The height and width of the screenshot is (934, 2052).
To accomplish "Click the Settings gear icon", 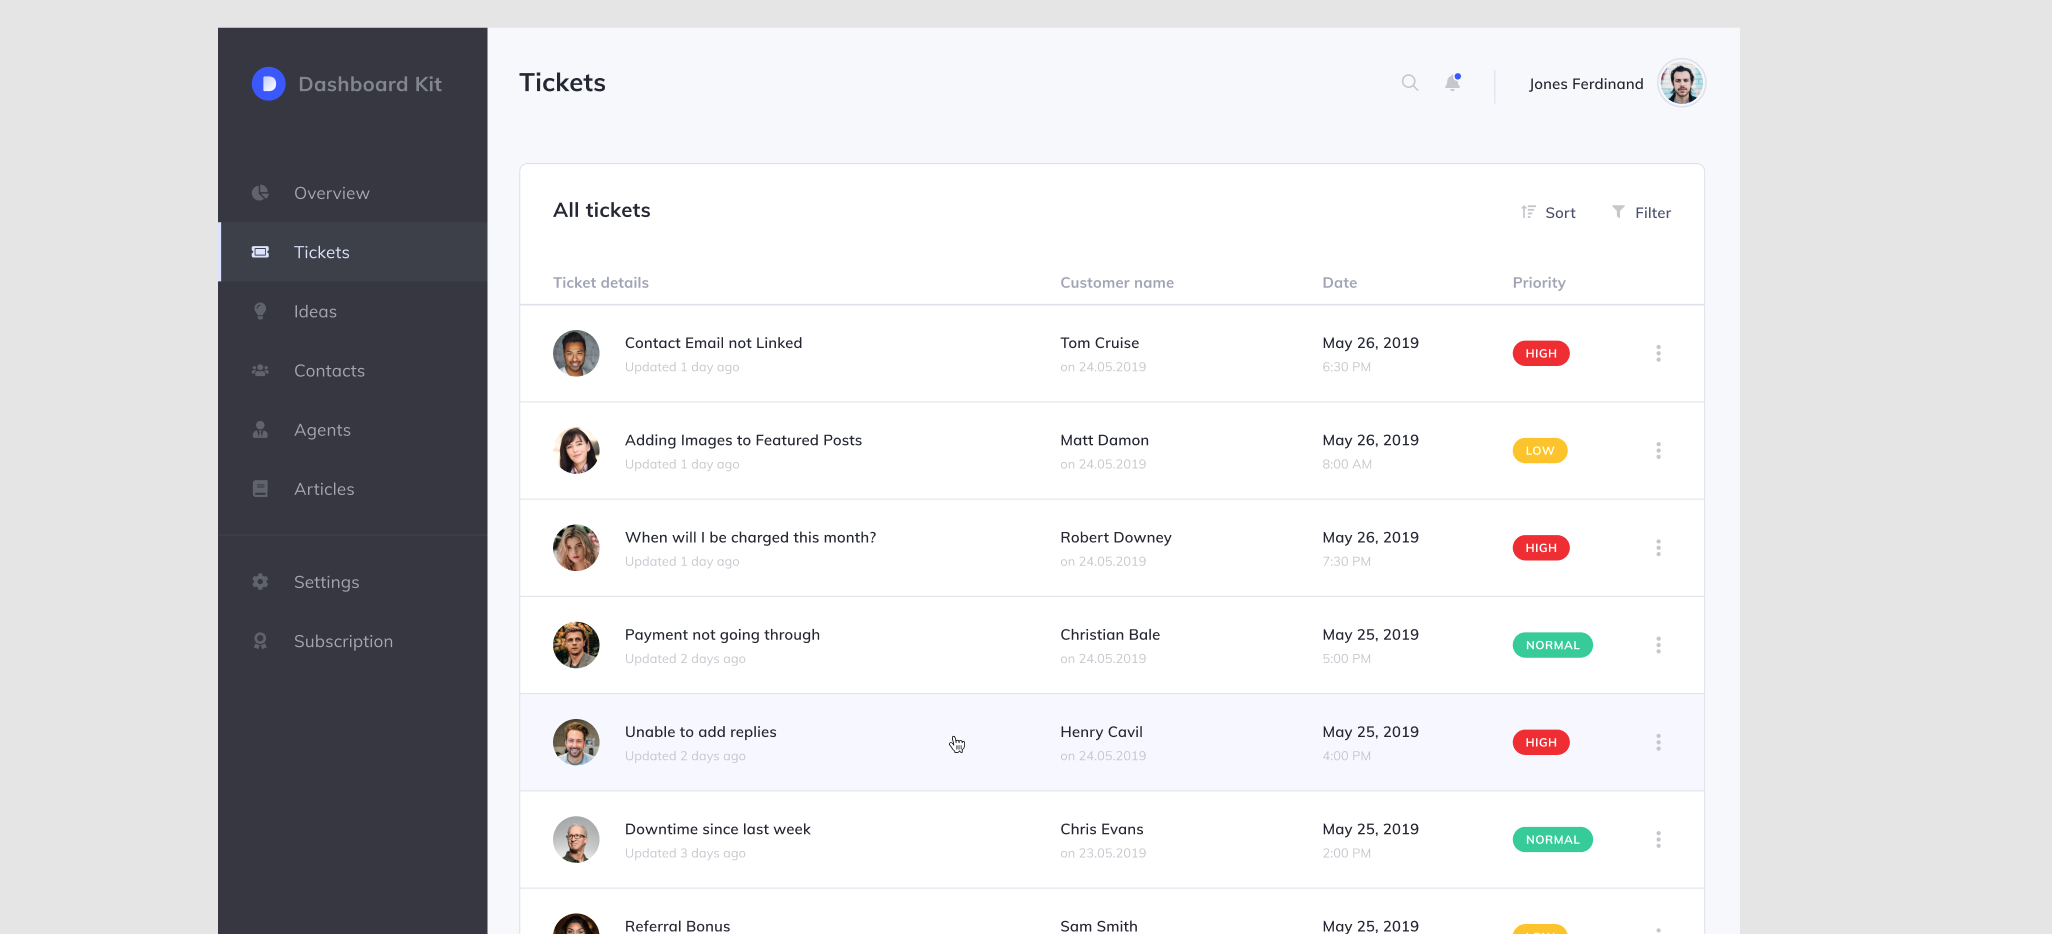I will coord(260,582).
